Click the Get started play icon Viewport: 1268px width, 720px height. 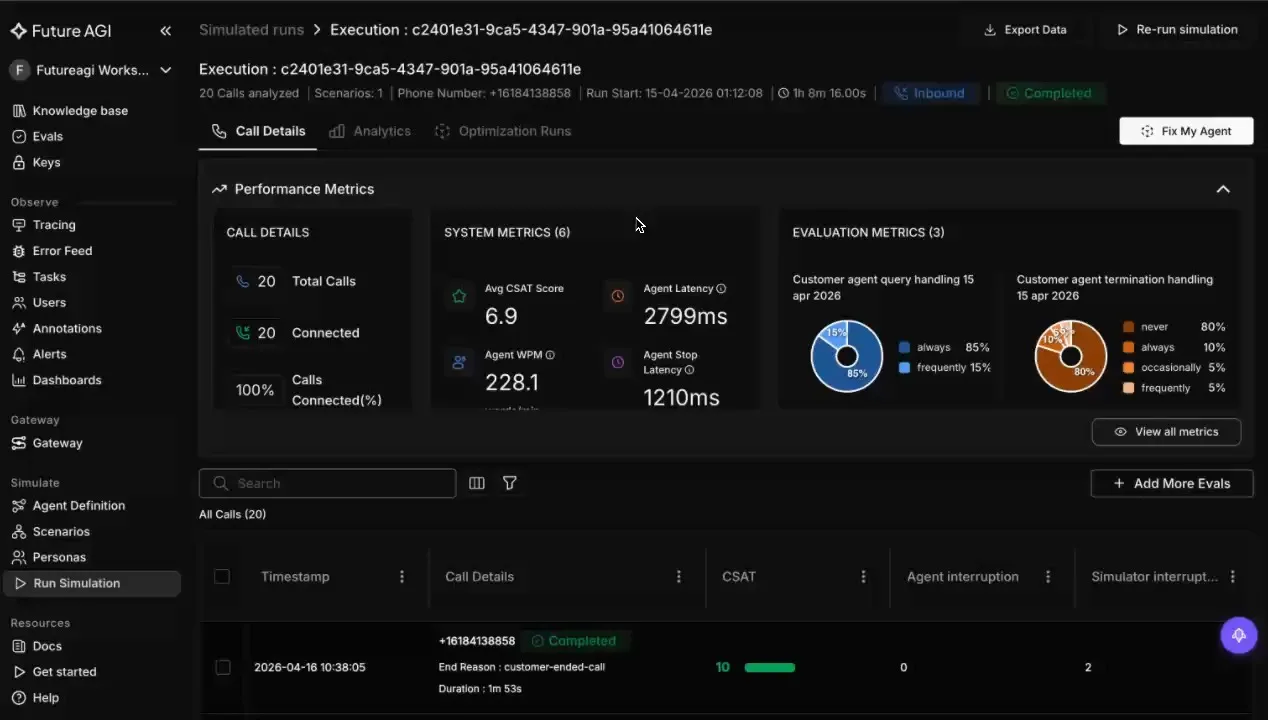point(18,672)
